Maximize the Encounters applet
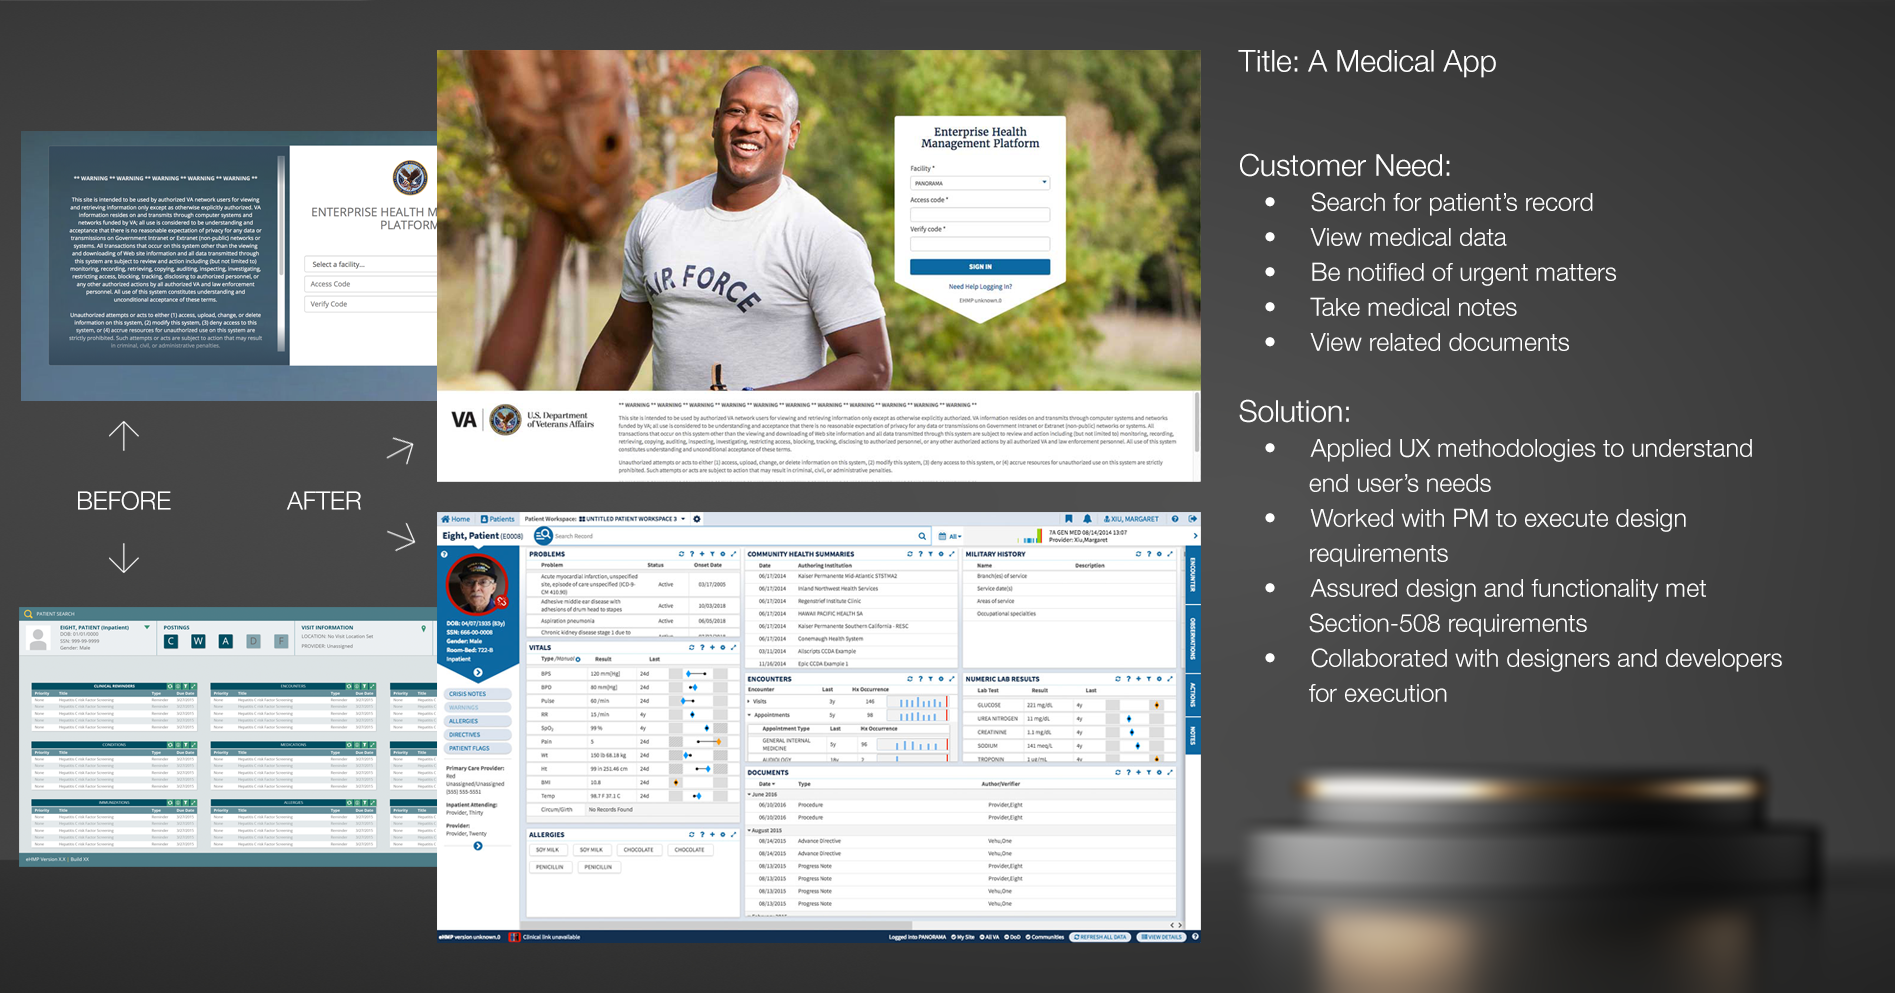Viewport: 1895px width, 993px height. click(x=951, y=679)
